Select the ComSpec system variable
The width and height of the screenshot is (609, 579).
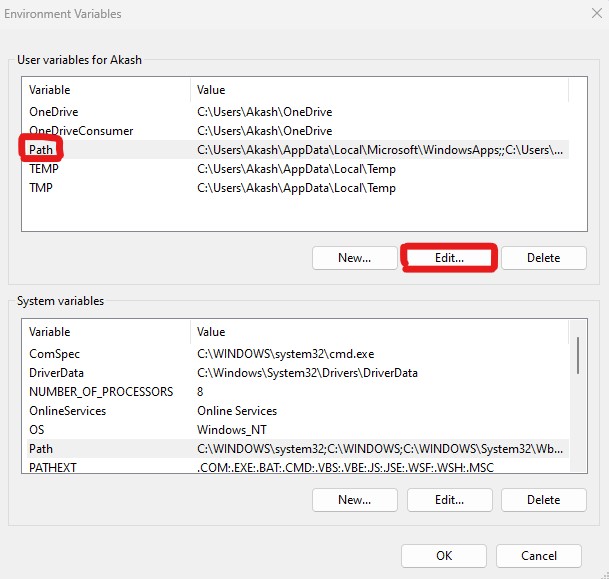(55, 354)
